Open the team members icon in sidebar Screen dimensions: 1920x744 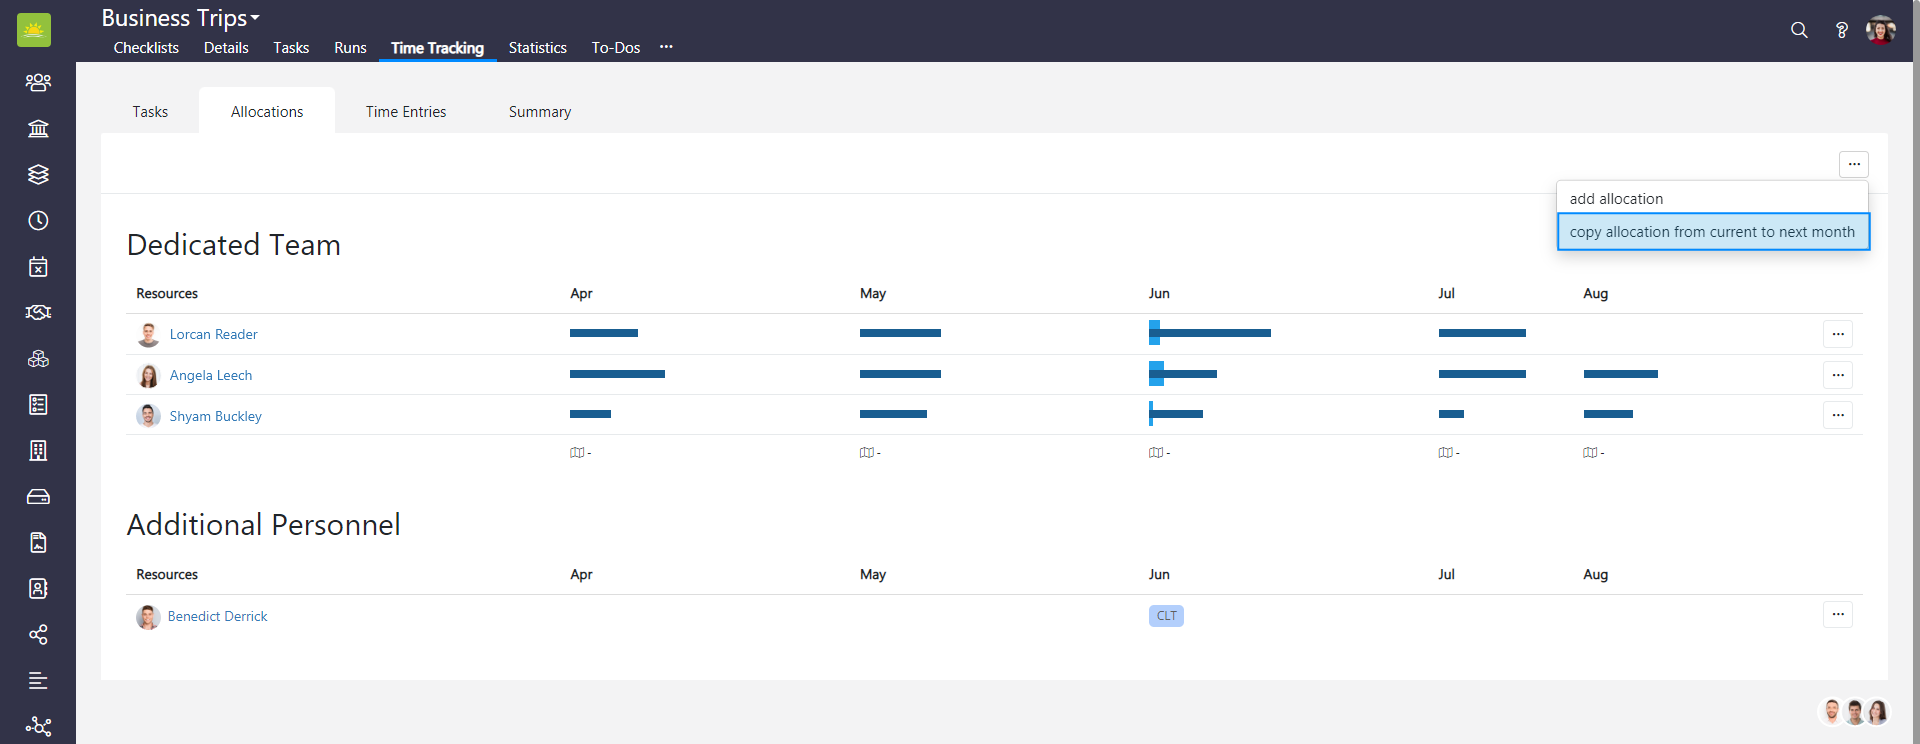38,82
